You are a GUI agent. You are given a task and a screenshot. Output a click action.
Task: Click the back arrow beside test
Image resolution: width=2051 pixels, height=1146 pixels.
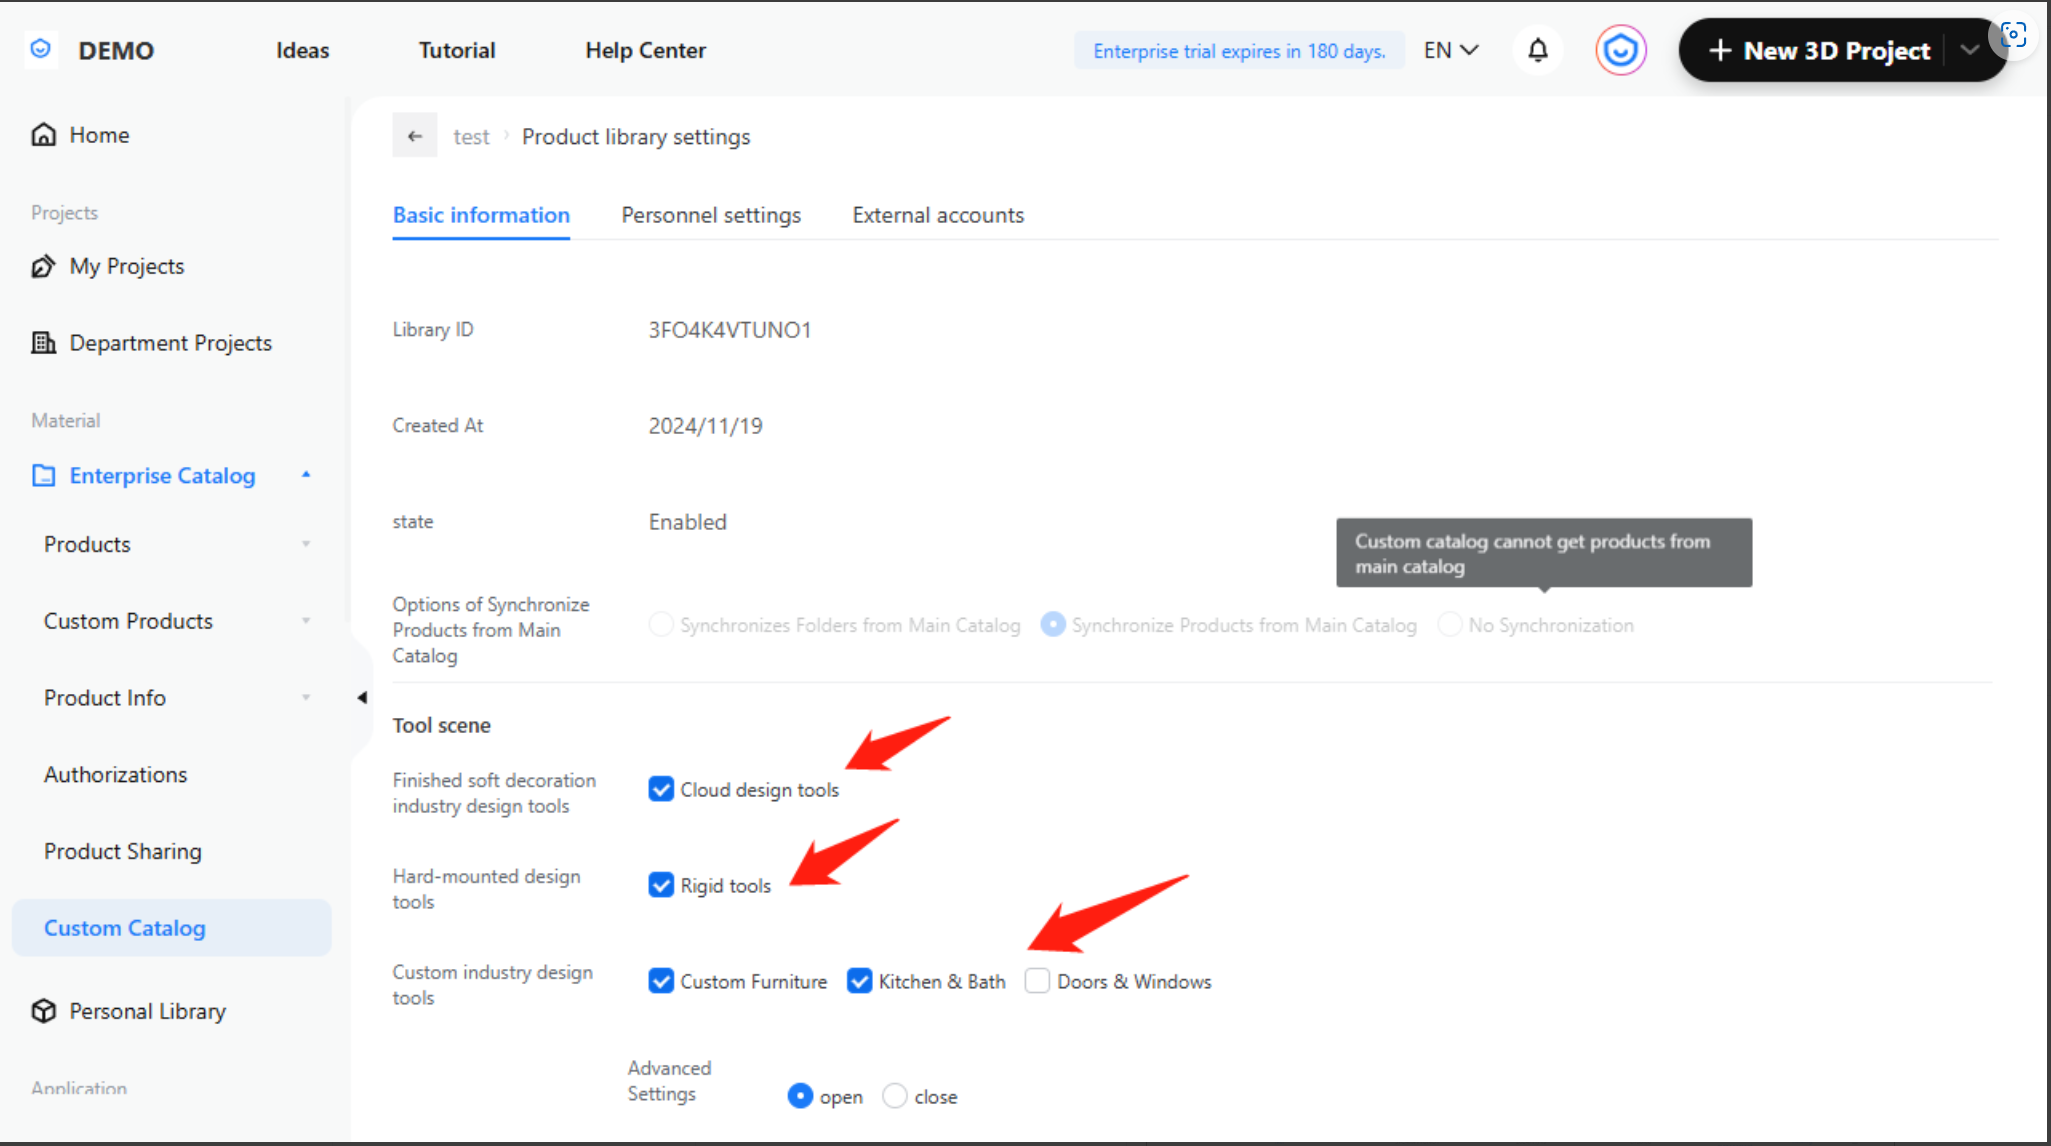(x=414, y=136)
